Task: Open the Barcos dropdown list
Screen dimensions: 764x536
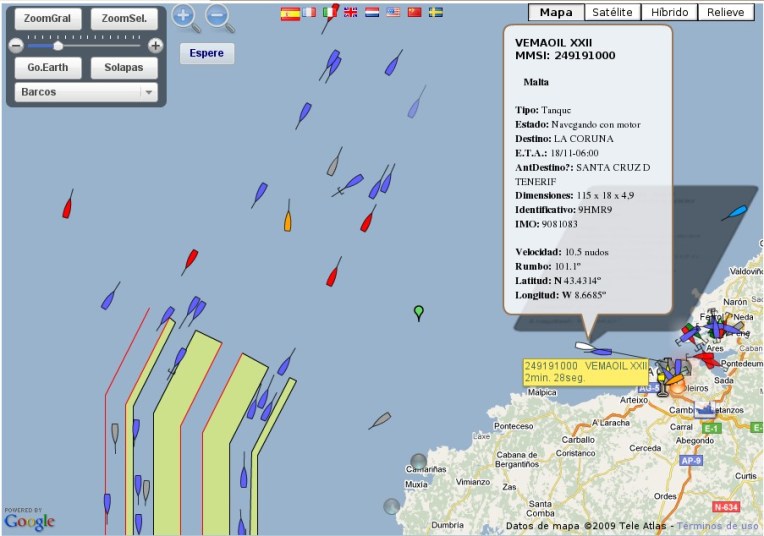Action: (x=149, y=92)
